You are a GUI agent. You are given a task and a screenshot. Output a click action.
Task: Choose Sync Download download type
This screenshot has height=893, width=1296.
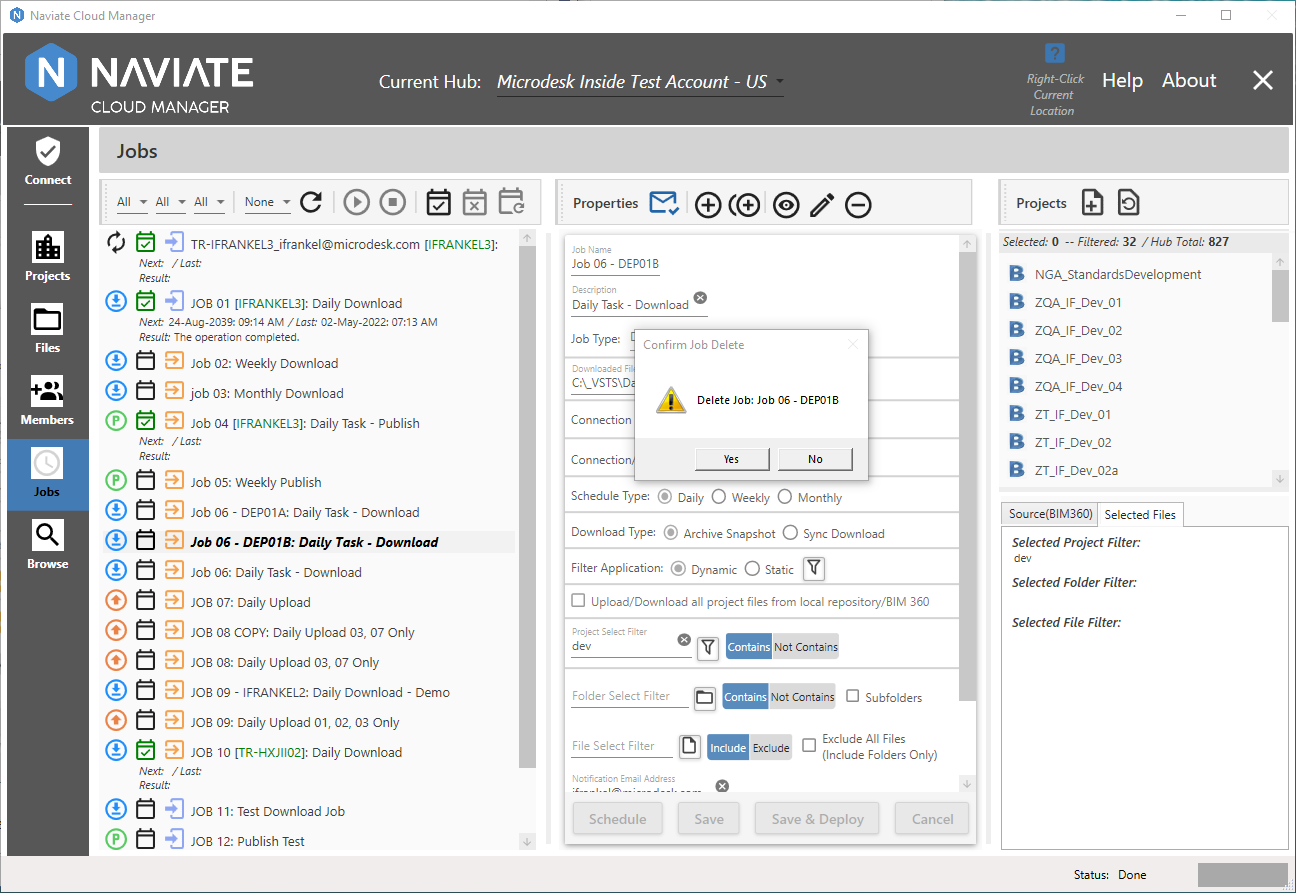click(x=834, y=533)
